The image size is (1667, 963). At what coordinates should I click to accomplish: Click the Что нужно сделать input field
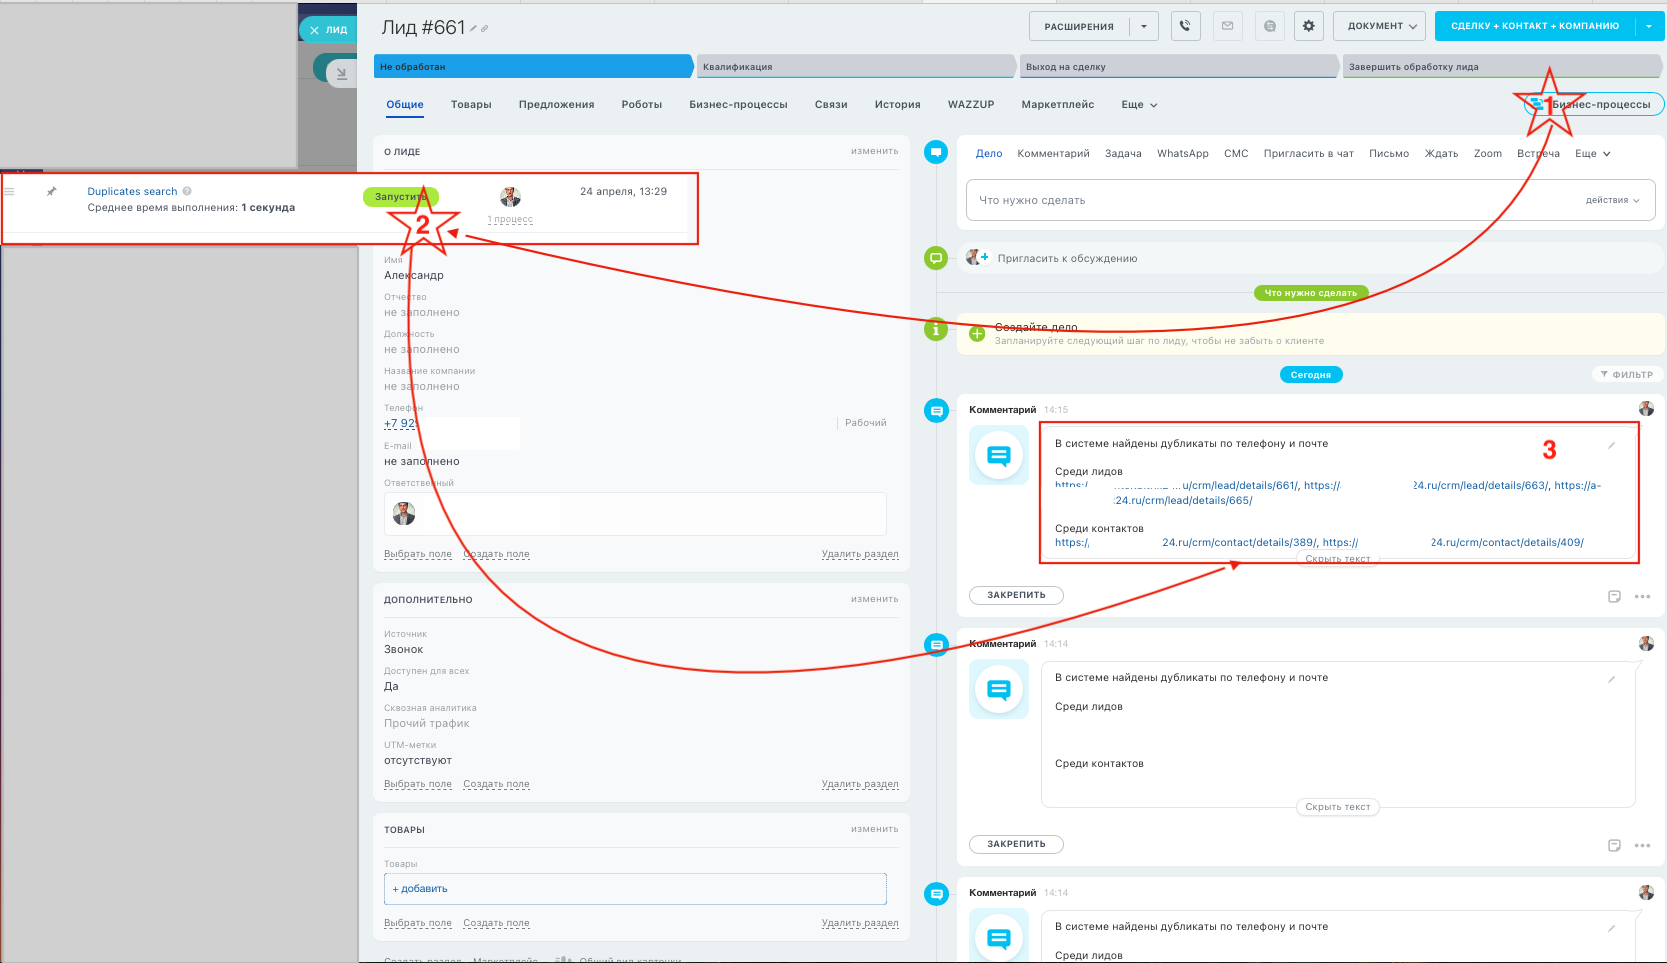tap(1260, 200)
